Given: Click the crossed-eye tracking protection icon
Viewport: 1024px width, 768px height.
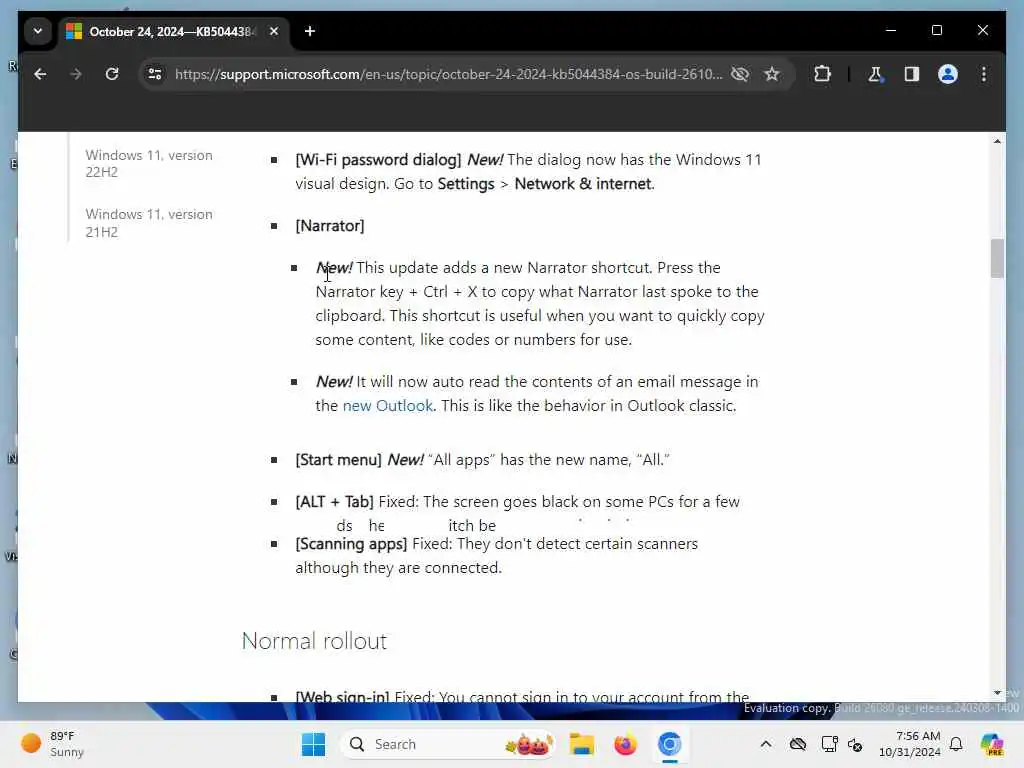Looking at the screenshot, I should point(740,74).
